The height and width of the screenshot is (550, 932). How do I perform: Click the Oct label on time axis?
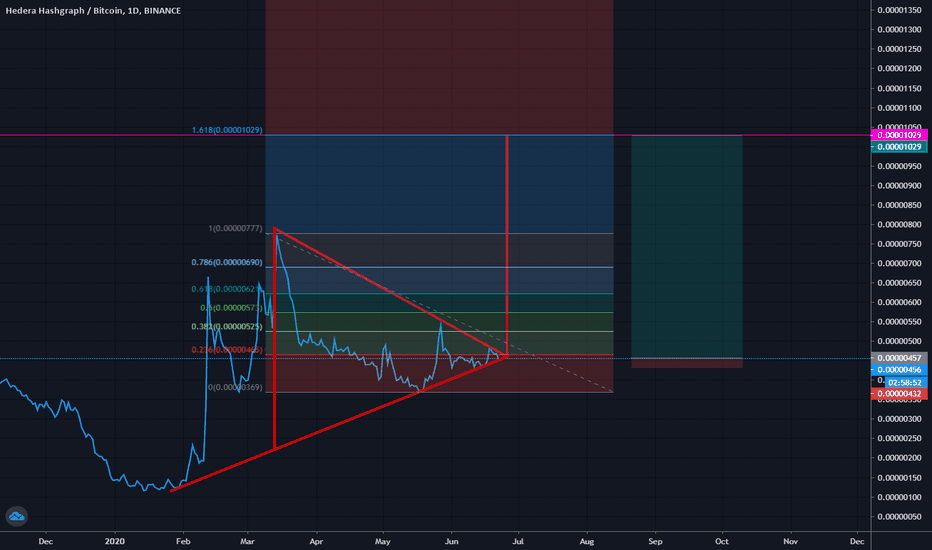click(x=722, y=541)
